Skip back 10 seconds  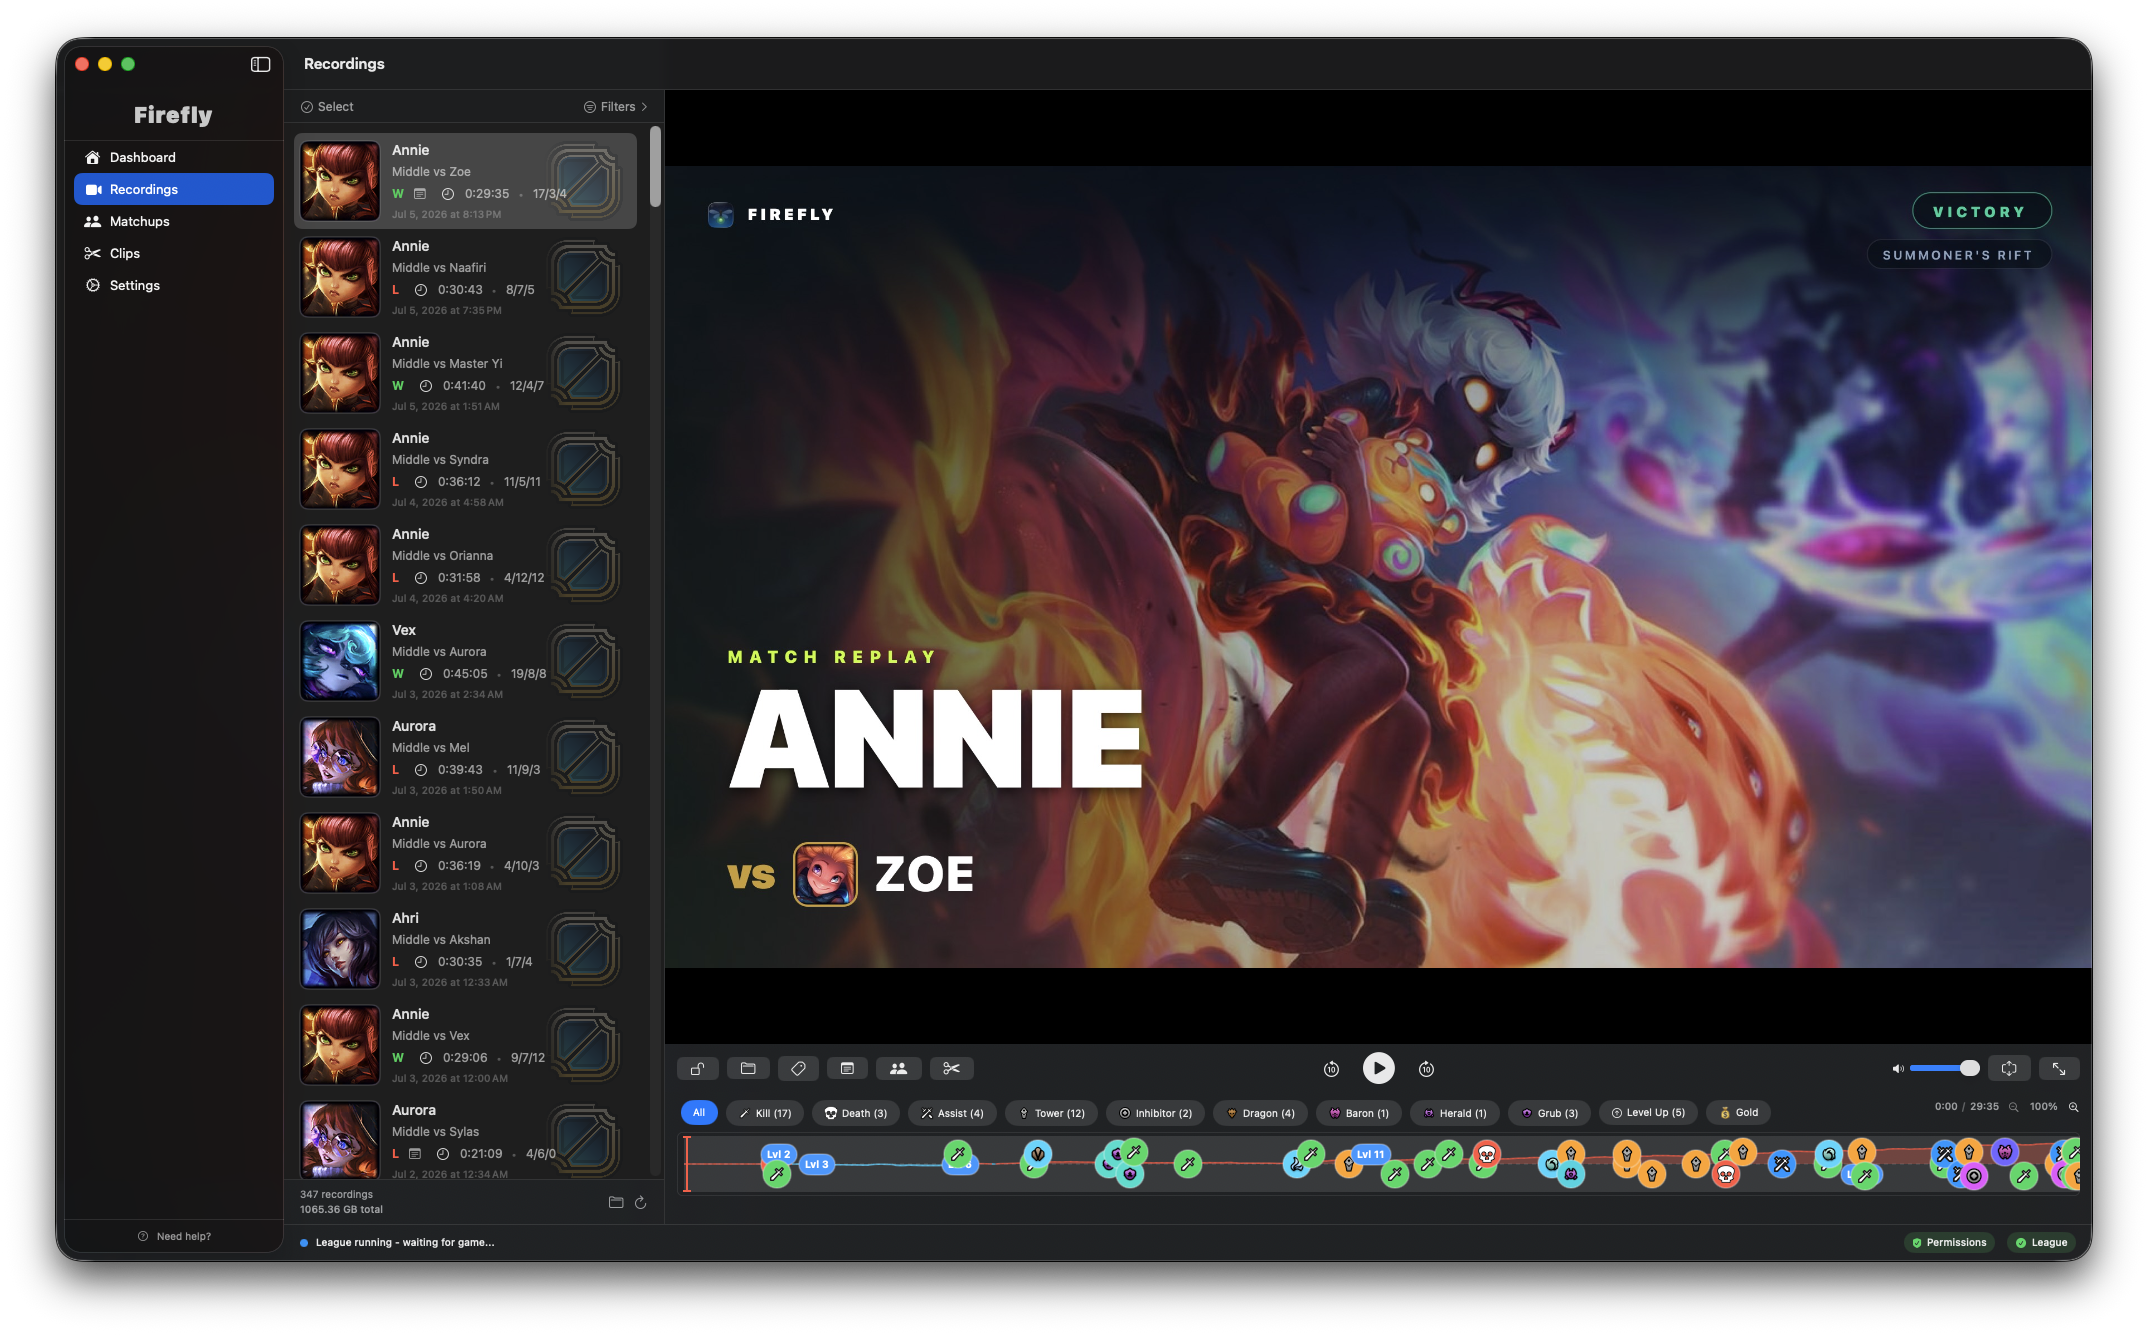(1331, 1069)
